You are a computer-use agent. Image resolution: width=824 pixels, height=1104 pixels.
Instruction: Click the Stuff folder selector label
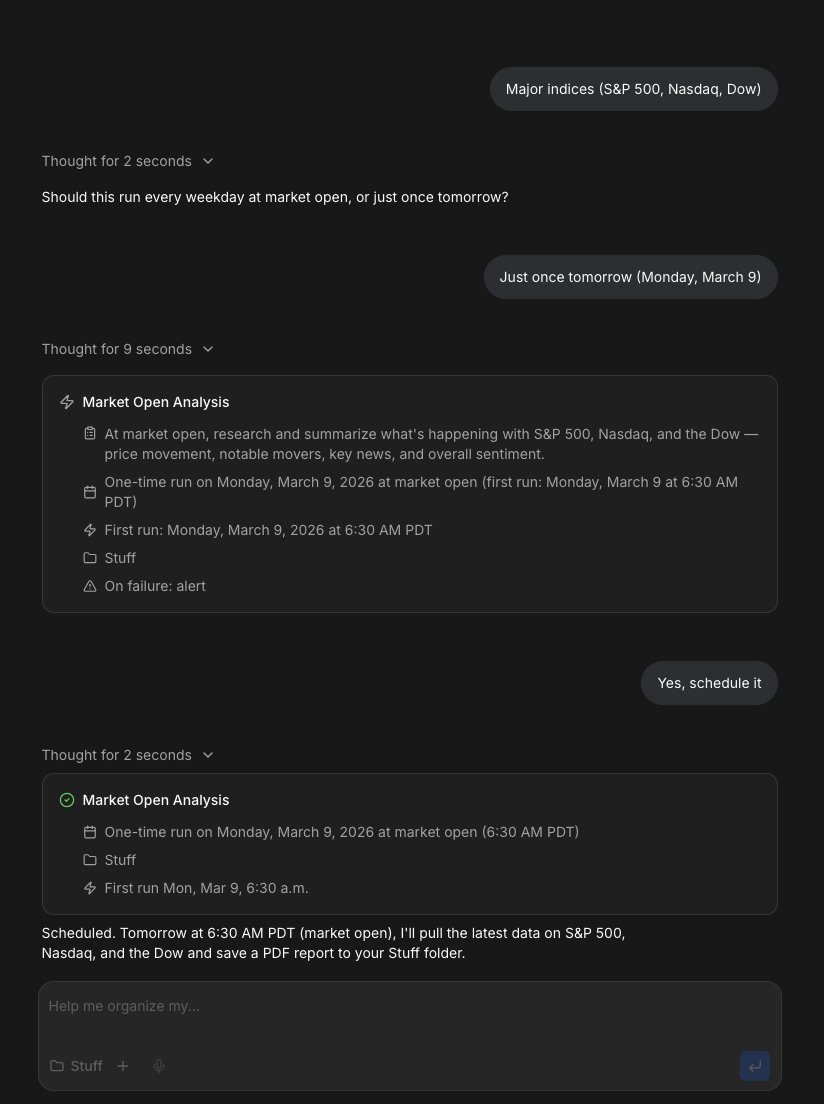(x=86, y=1066)
